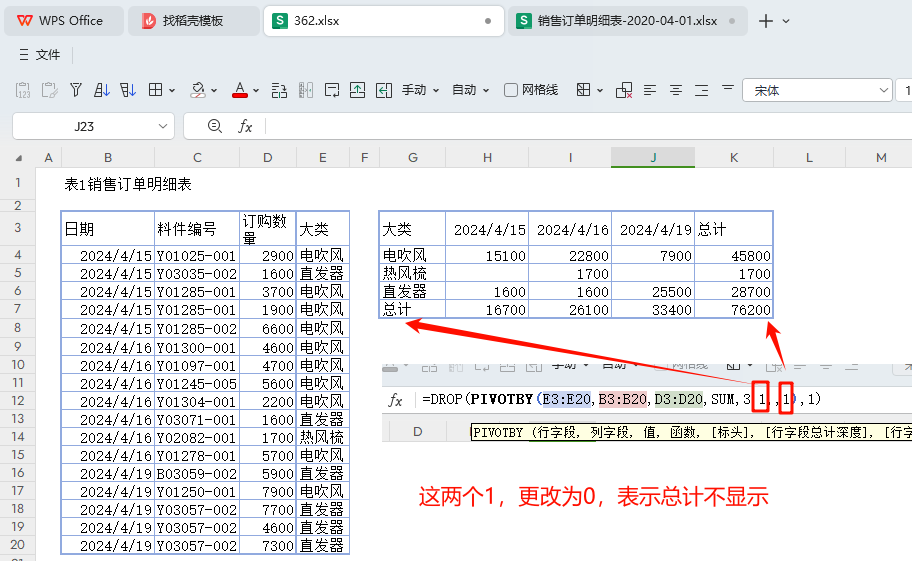Select the 直发器 row label in pivot table

(412, 291)
